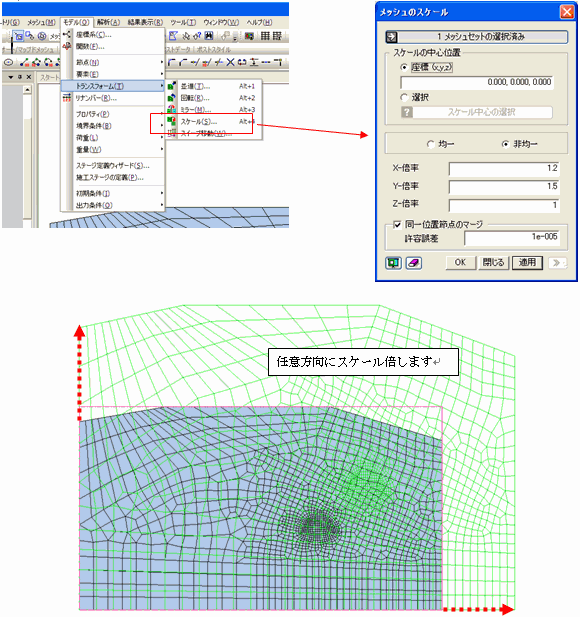Viewport: 580px width, 617px height.
Task: Select the 座標 (x,y,z) radio button
Action: point(404,67)
